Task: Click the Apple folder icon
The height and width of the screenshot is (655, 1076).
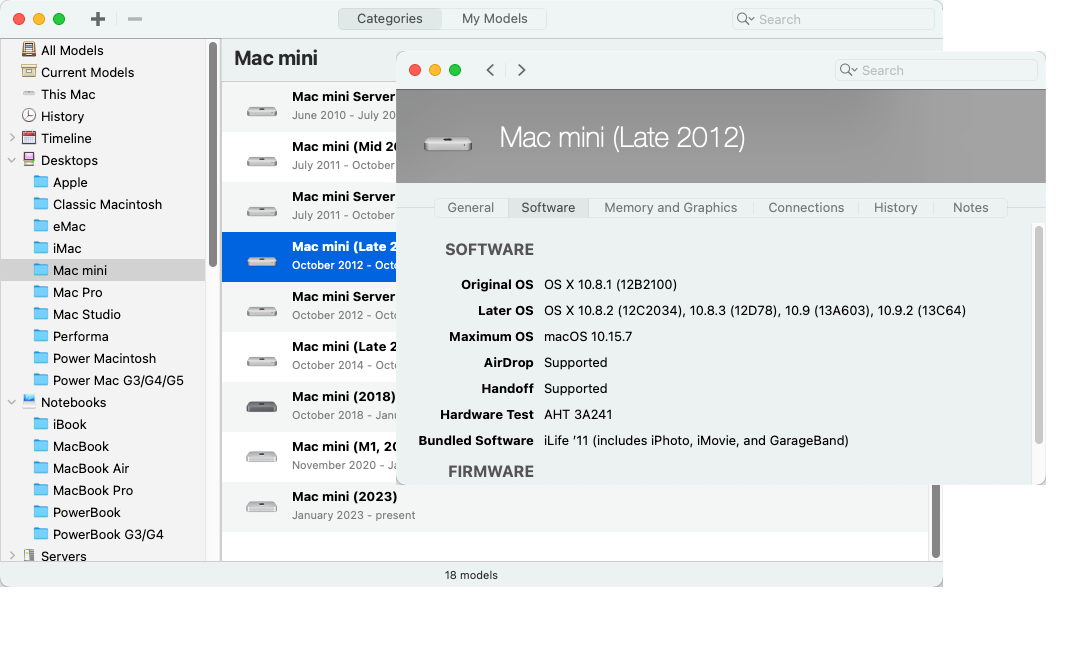Action: (41, 182)
